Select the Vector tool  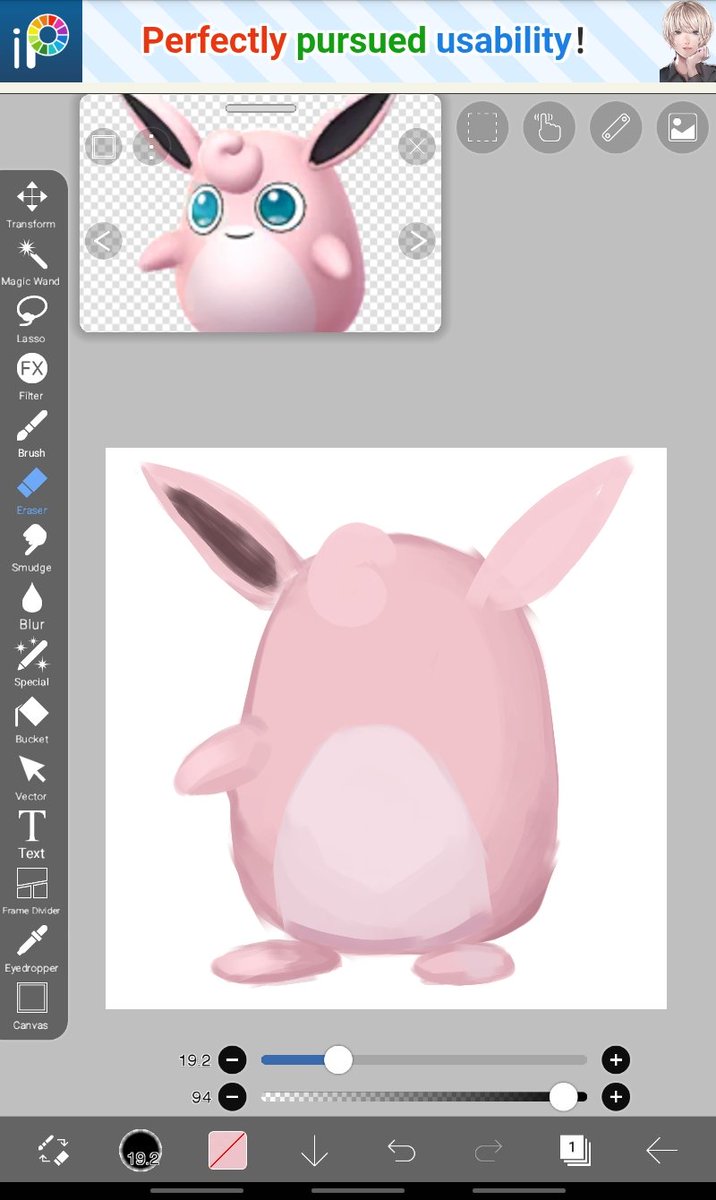coord(32,777)
